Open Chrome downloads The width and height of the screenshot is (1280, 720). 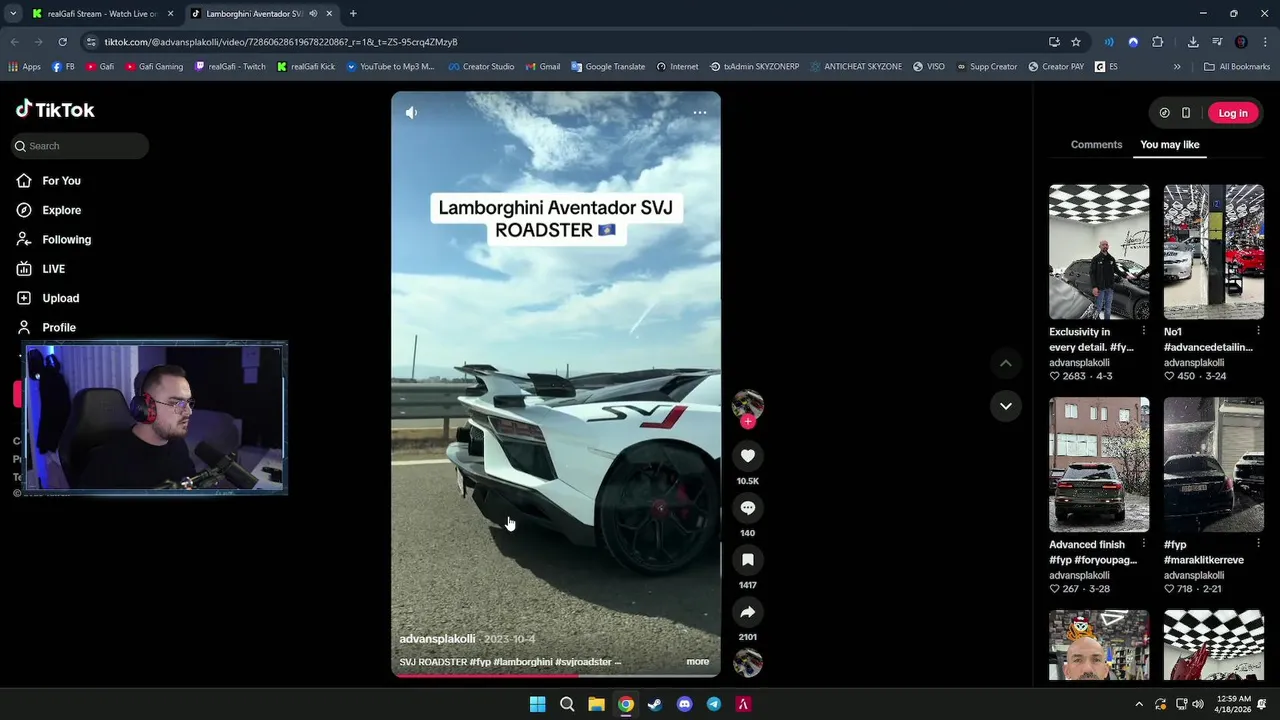point(1193,42)
